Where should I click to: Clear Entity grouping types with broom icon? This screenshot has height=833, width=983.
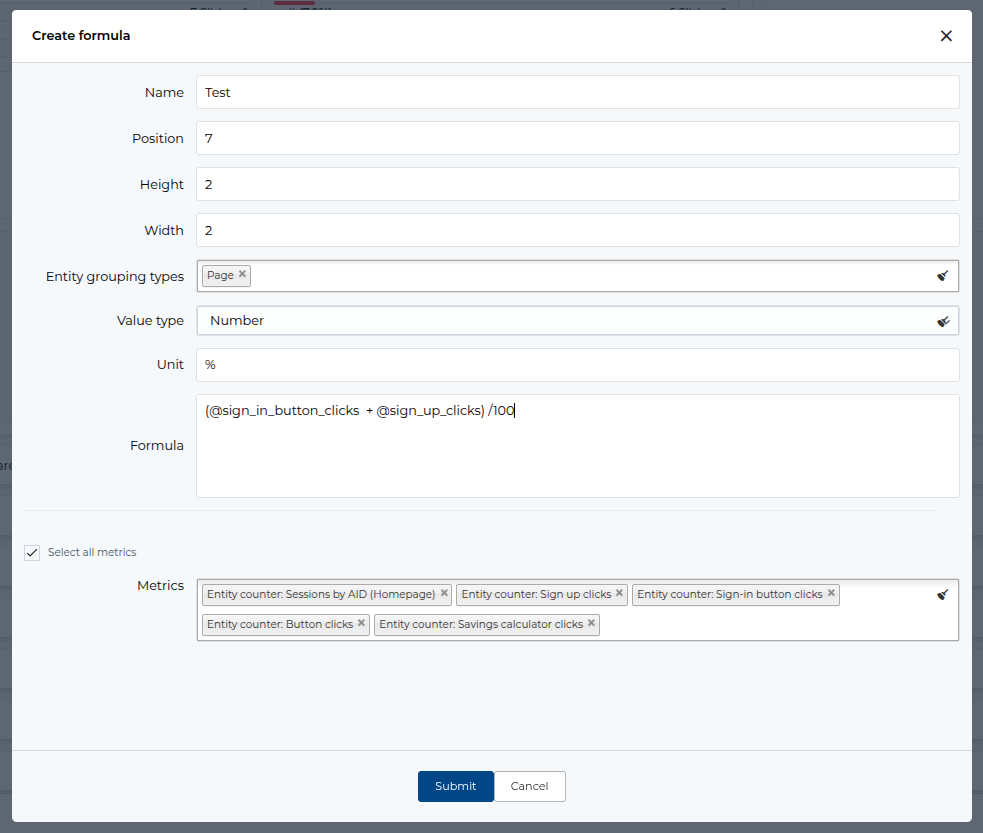click(942, 276)
